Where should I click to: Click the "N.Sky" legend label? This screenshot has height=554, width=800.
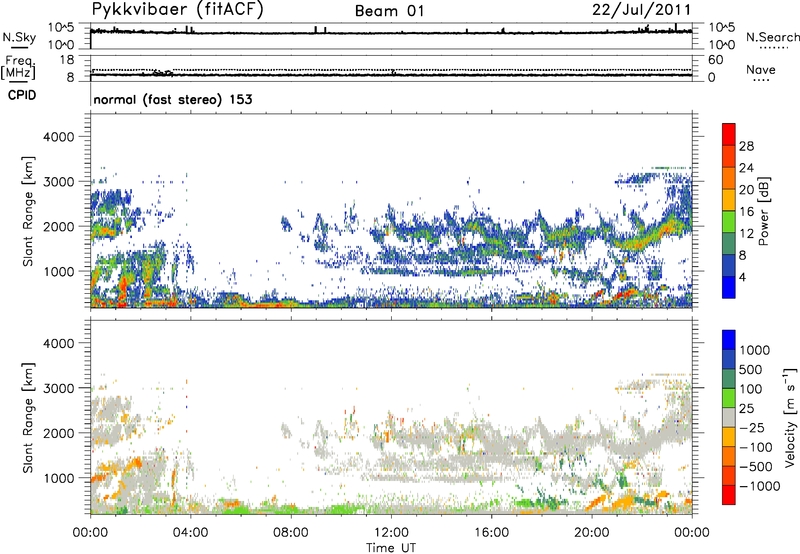[19, 37]
